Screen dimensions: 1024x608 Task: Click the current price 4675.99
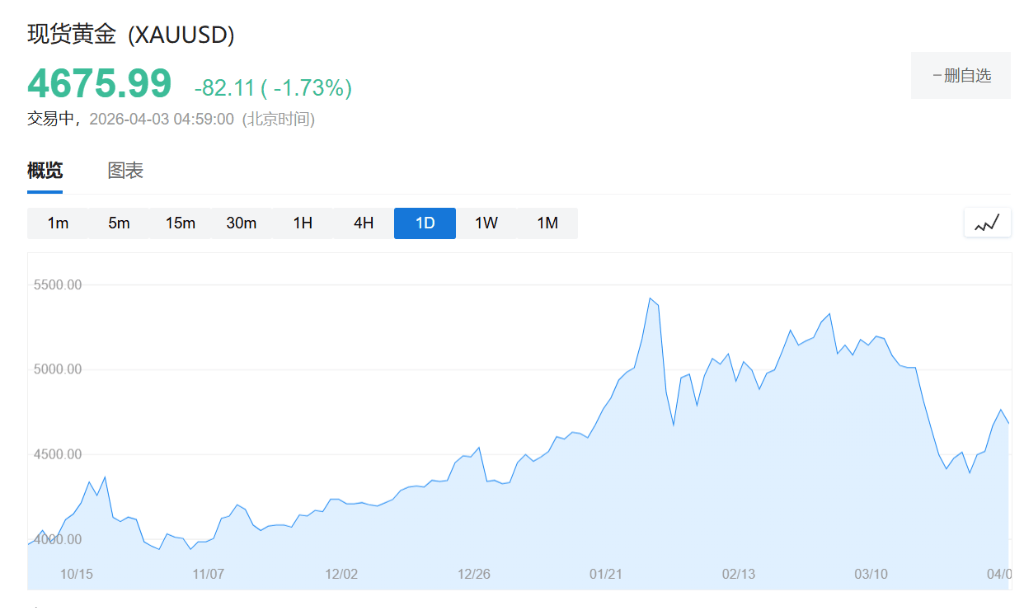point(100,83)
